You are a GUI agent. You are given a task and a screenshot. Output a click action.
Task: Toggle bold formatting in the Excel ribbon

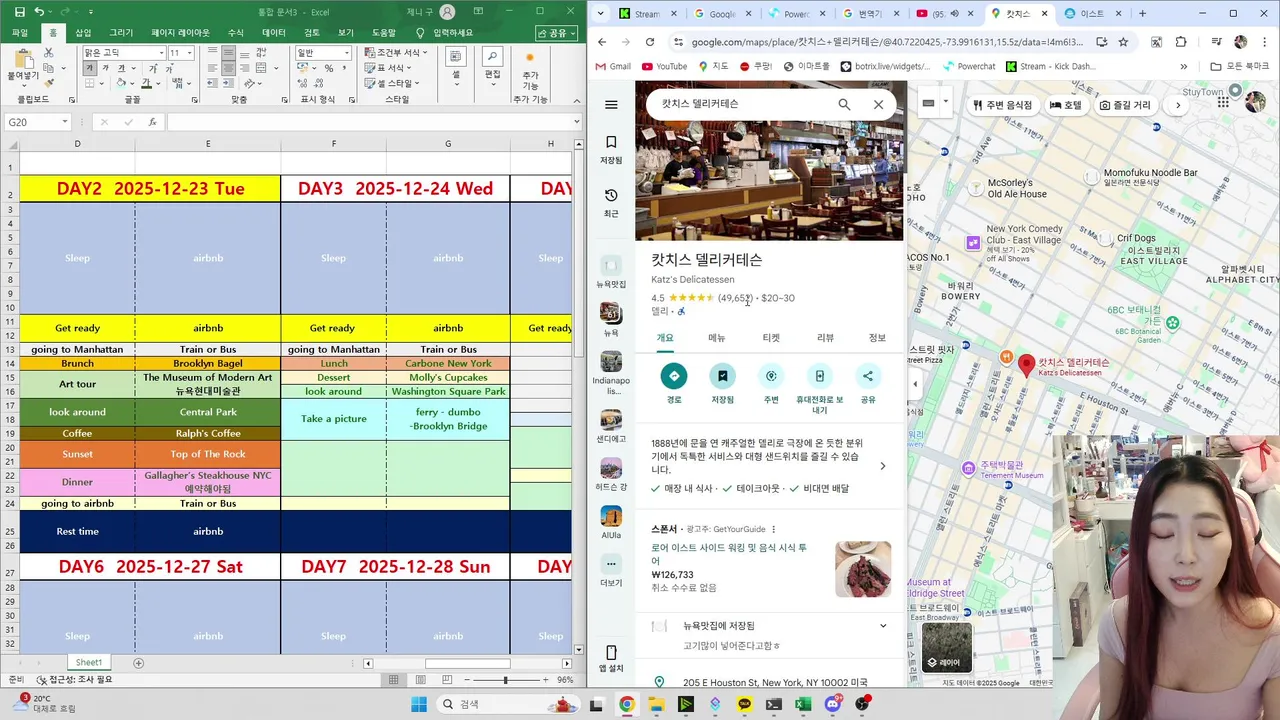click(x=91, y=68)
